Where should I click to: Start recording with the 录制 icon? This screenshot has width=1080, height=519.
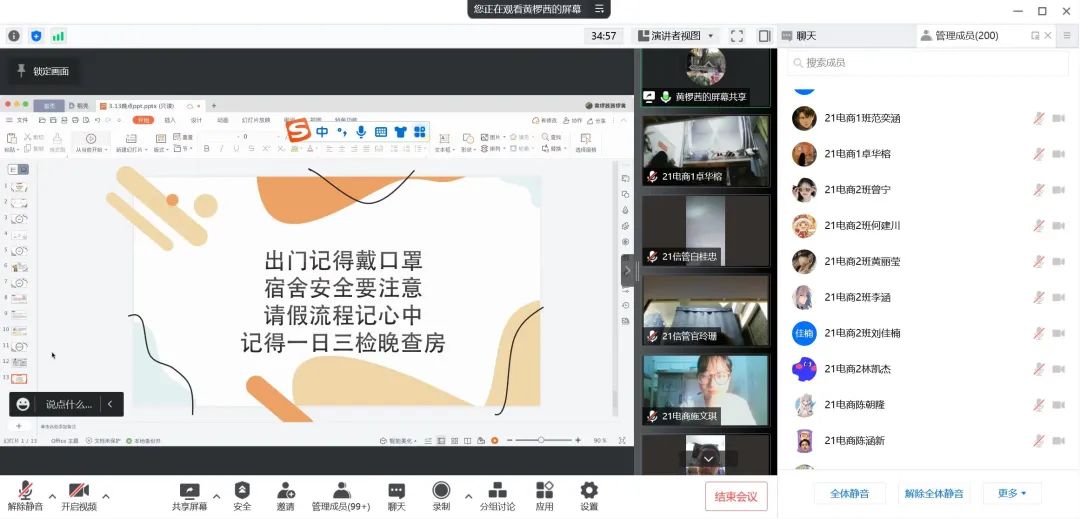pyautogui.click(x=441, y=491)
